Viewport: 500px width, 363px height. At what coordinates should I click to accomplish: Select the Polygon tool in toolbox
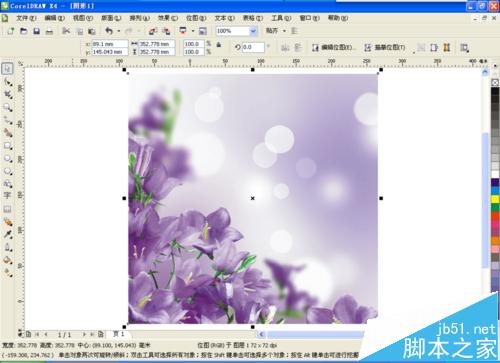7,171
